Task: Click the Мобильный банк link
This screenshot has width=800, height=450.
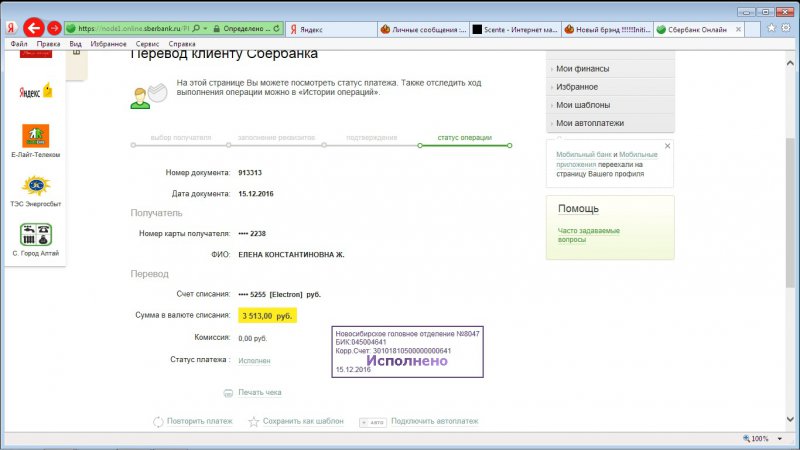Action: [584, 155]
